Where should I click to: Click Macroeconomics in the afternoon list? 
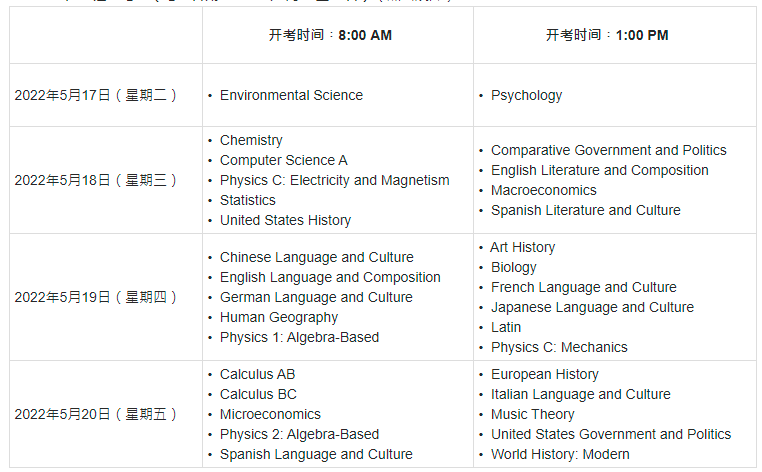click(x=543, y=190)
